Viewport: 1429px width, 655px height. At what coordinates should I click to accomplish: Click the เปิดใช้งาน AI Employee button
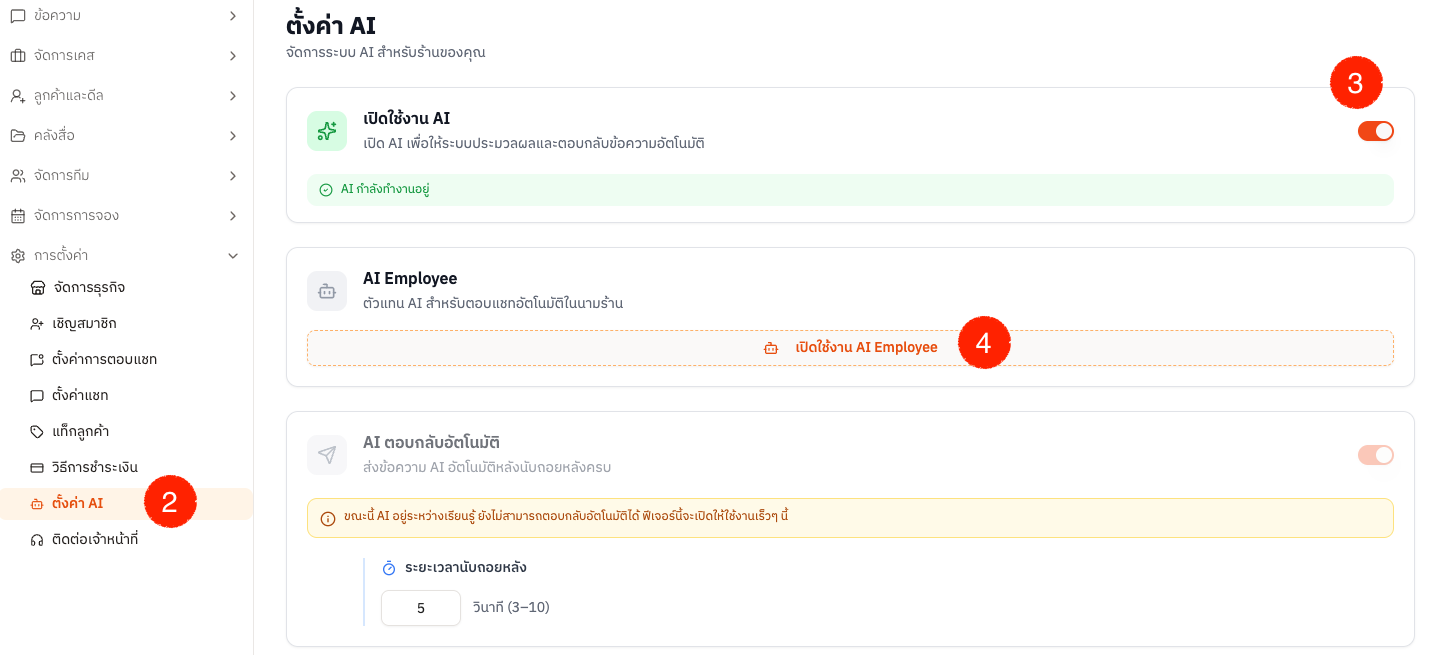[850, 348]
